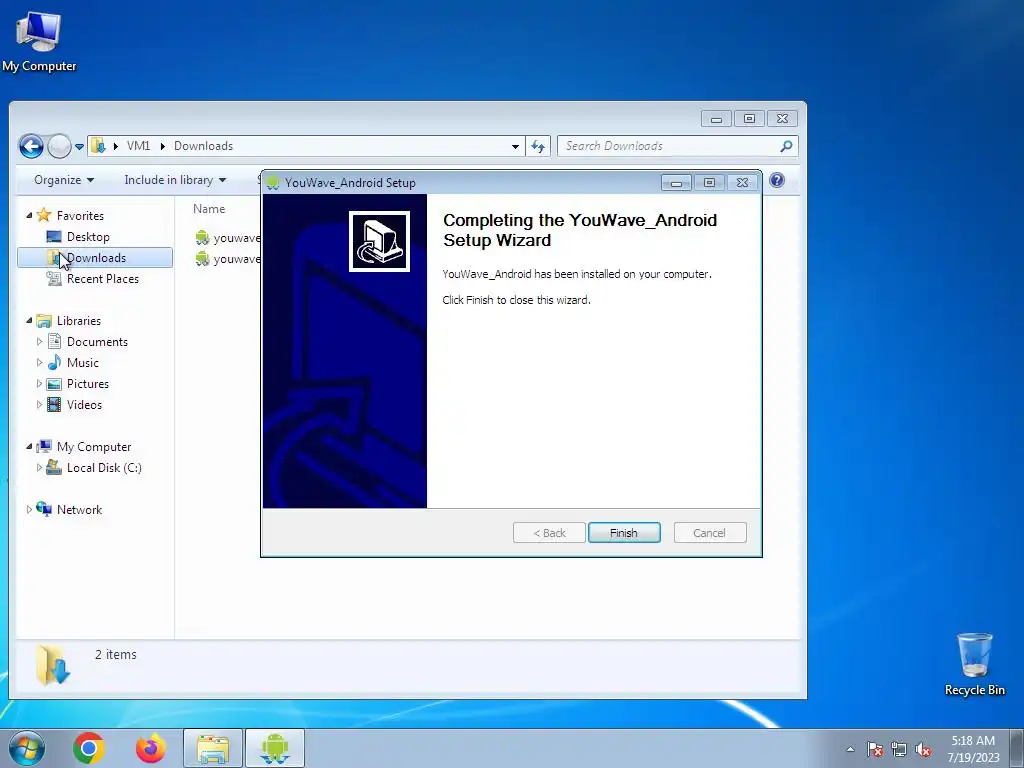This screenshot has width=1024, height=768.
Task: Open My Computer desktop icon
Action: tap(39, 40)
